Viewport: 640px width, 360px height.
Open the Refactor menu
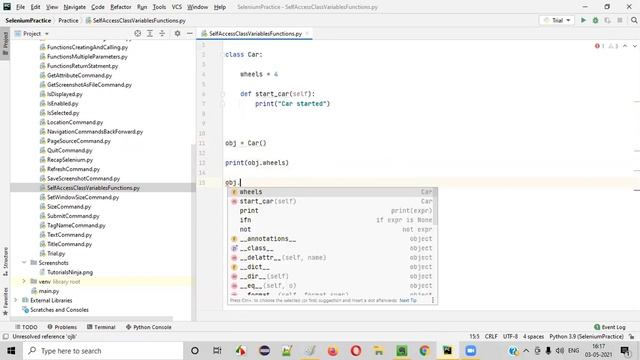pyautogui.click(x=121, y=7)
